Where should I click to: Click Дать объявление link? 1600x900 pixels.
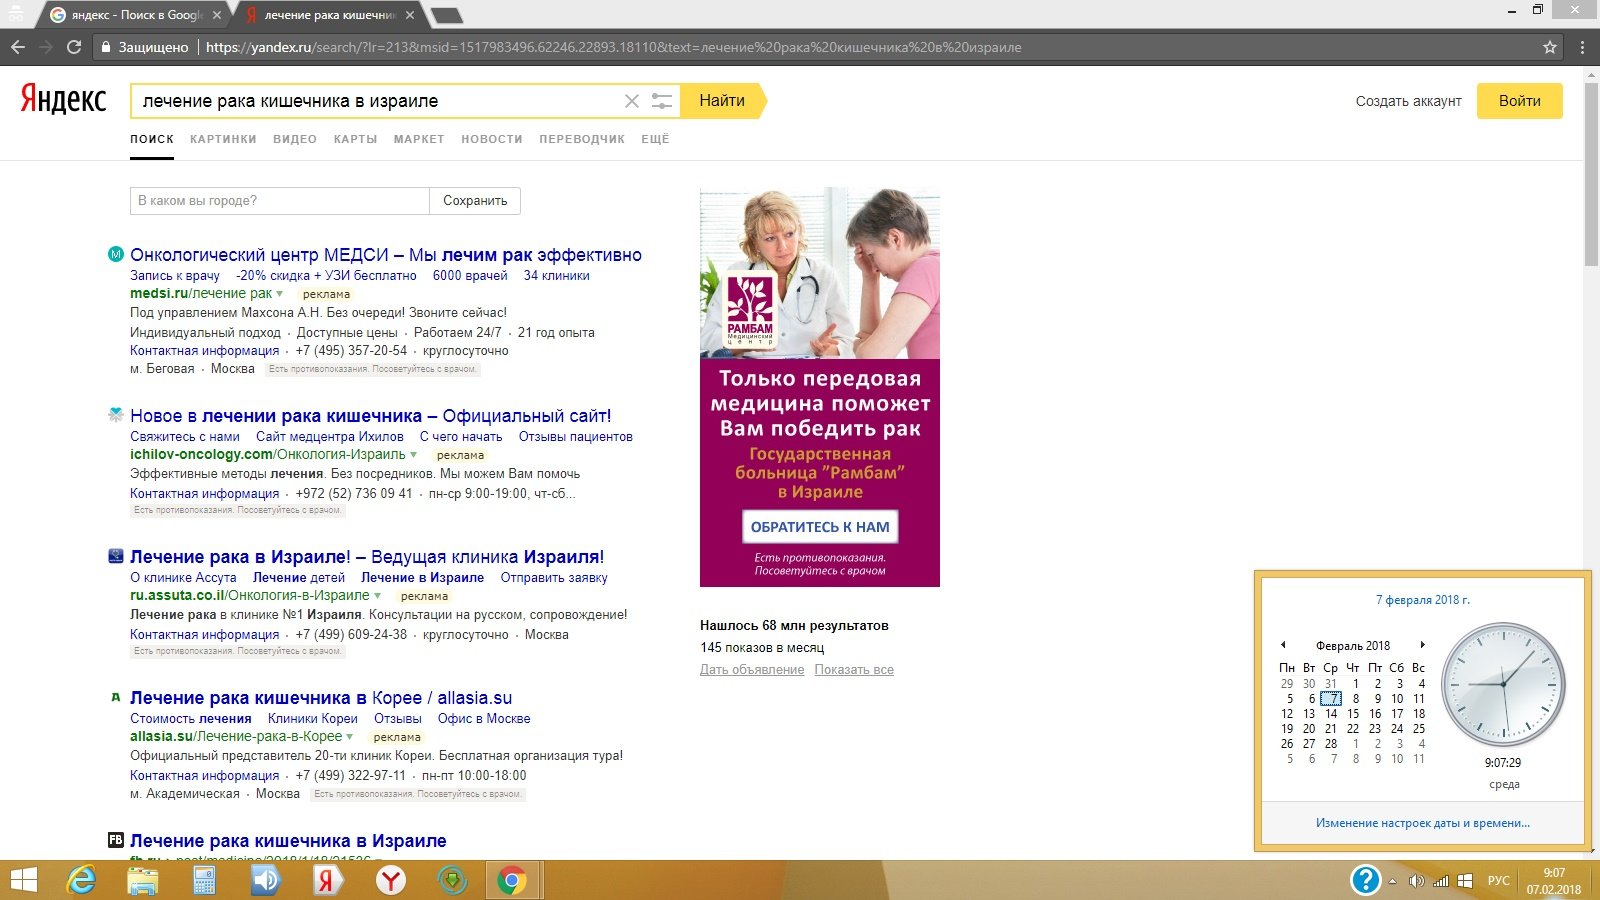[x=752, y=670]
